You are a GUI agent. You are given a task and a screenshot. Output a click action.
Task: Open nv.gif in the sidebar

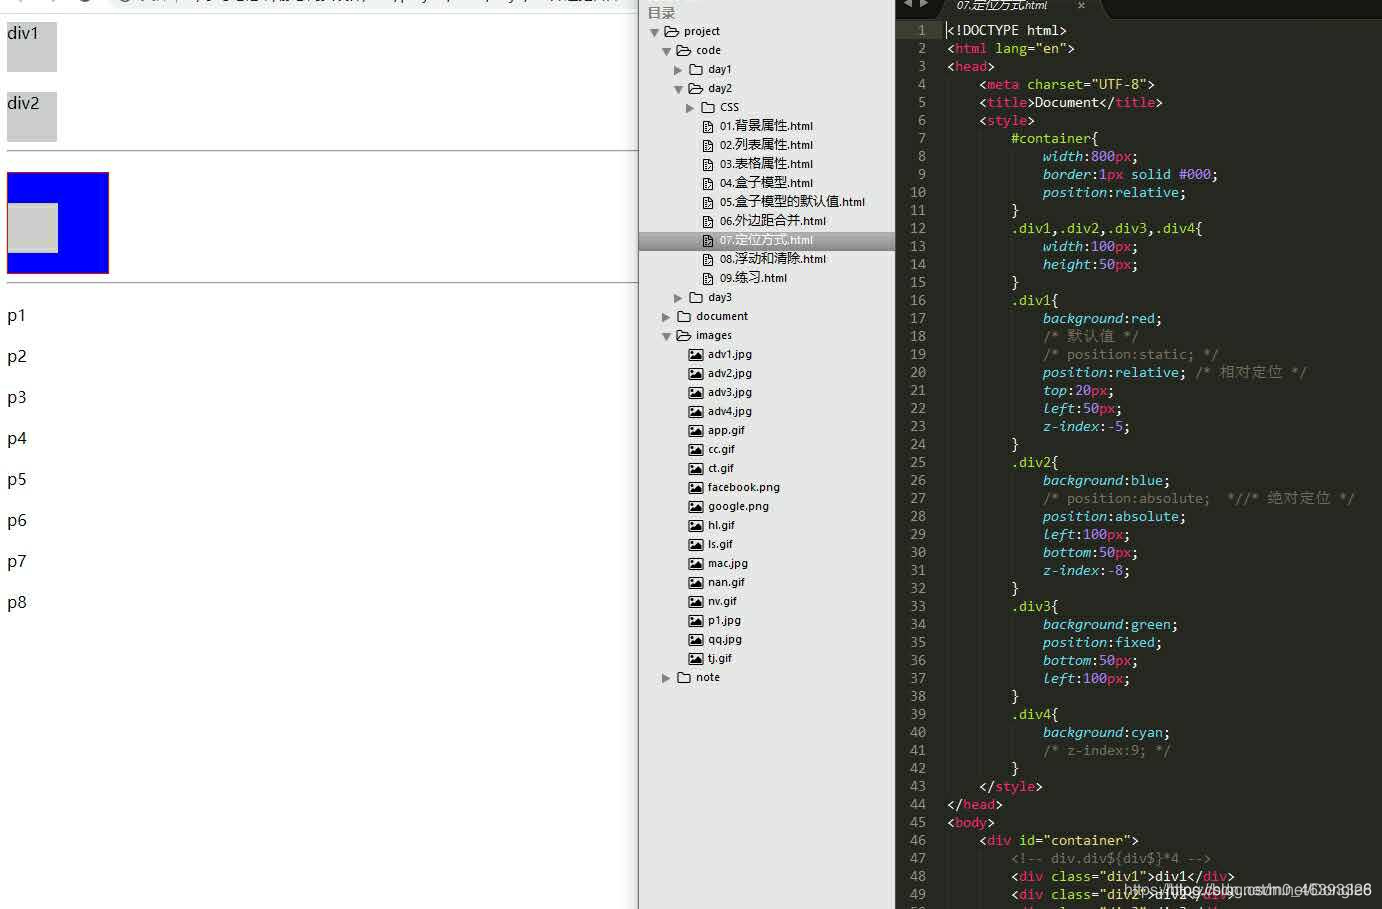[722, 601]
